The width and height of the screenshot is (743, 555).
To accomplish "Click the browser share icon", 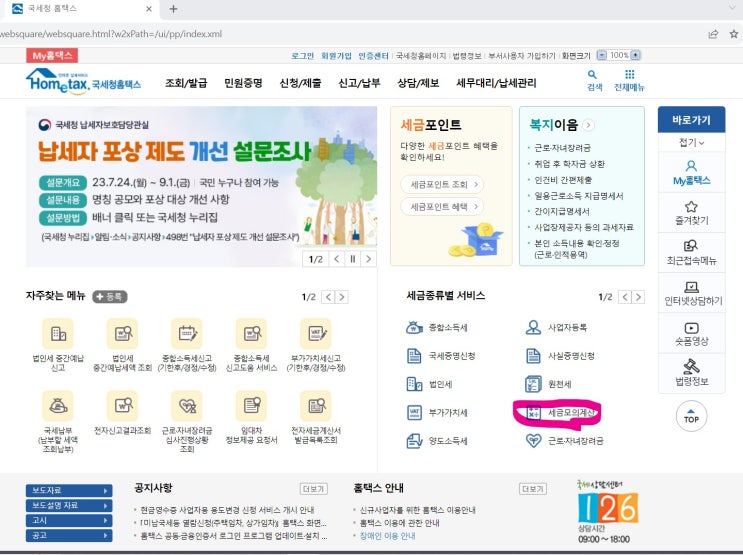I will tap(713, 34).
